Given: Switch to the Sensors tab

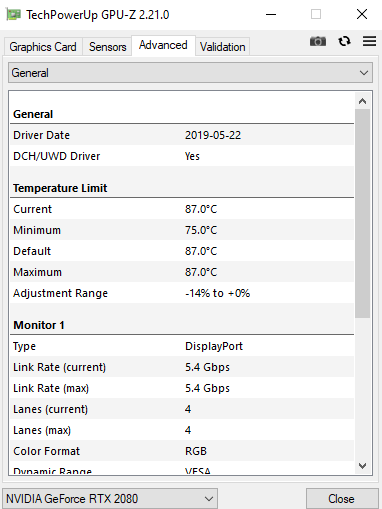Looking at the screenshot, I should (x=107, y=47).
